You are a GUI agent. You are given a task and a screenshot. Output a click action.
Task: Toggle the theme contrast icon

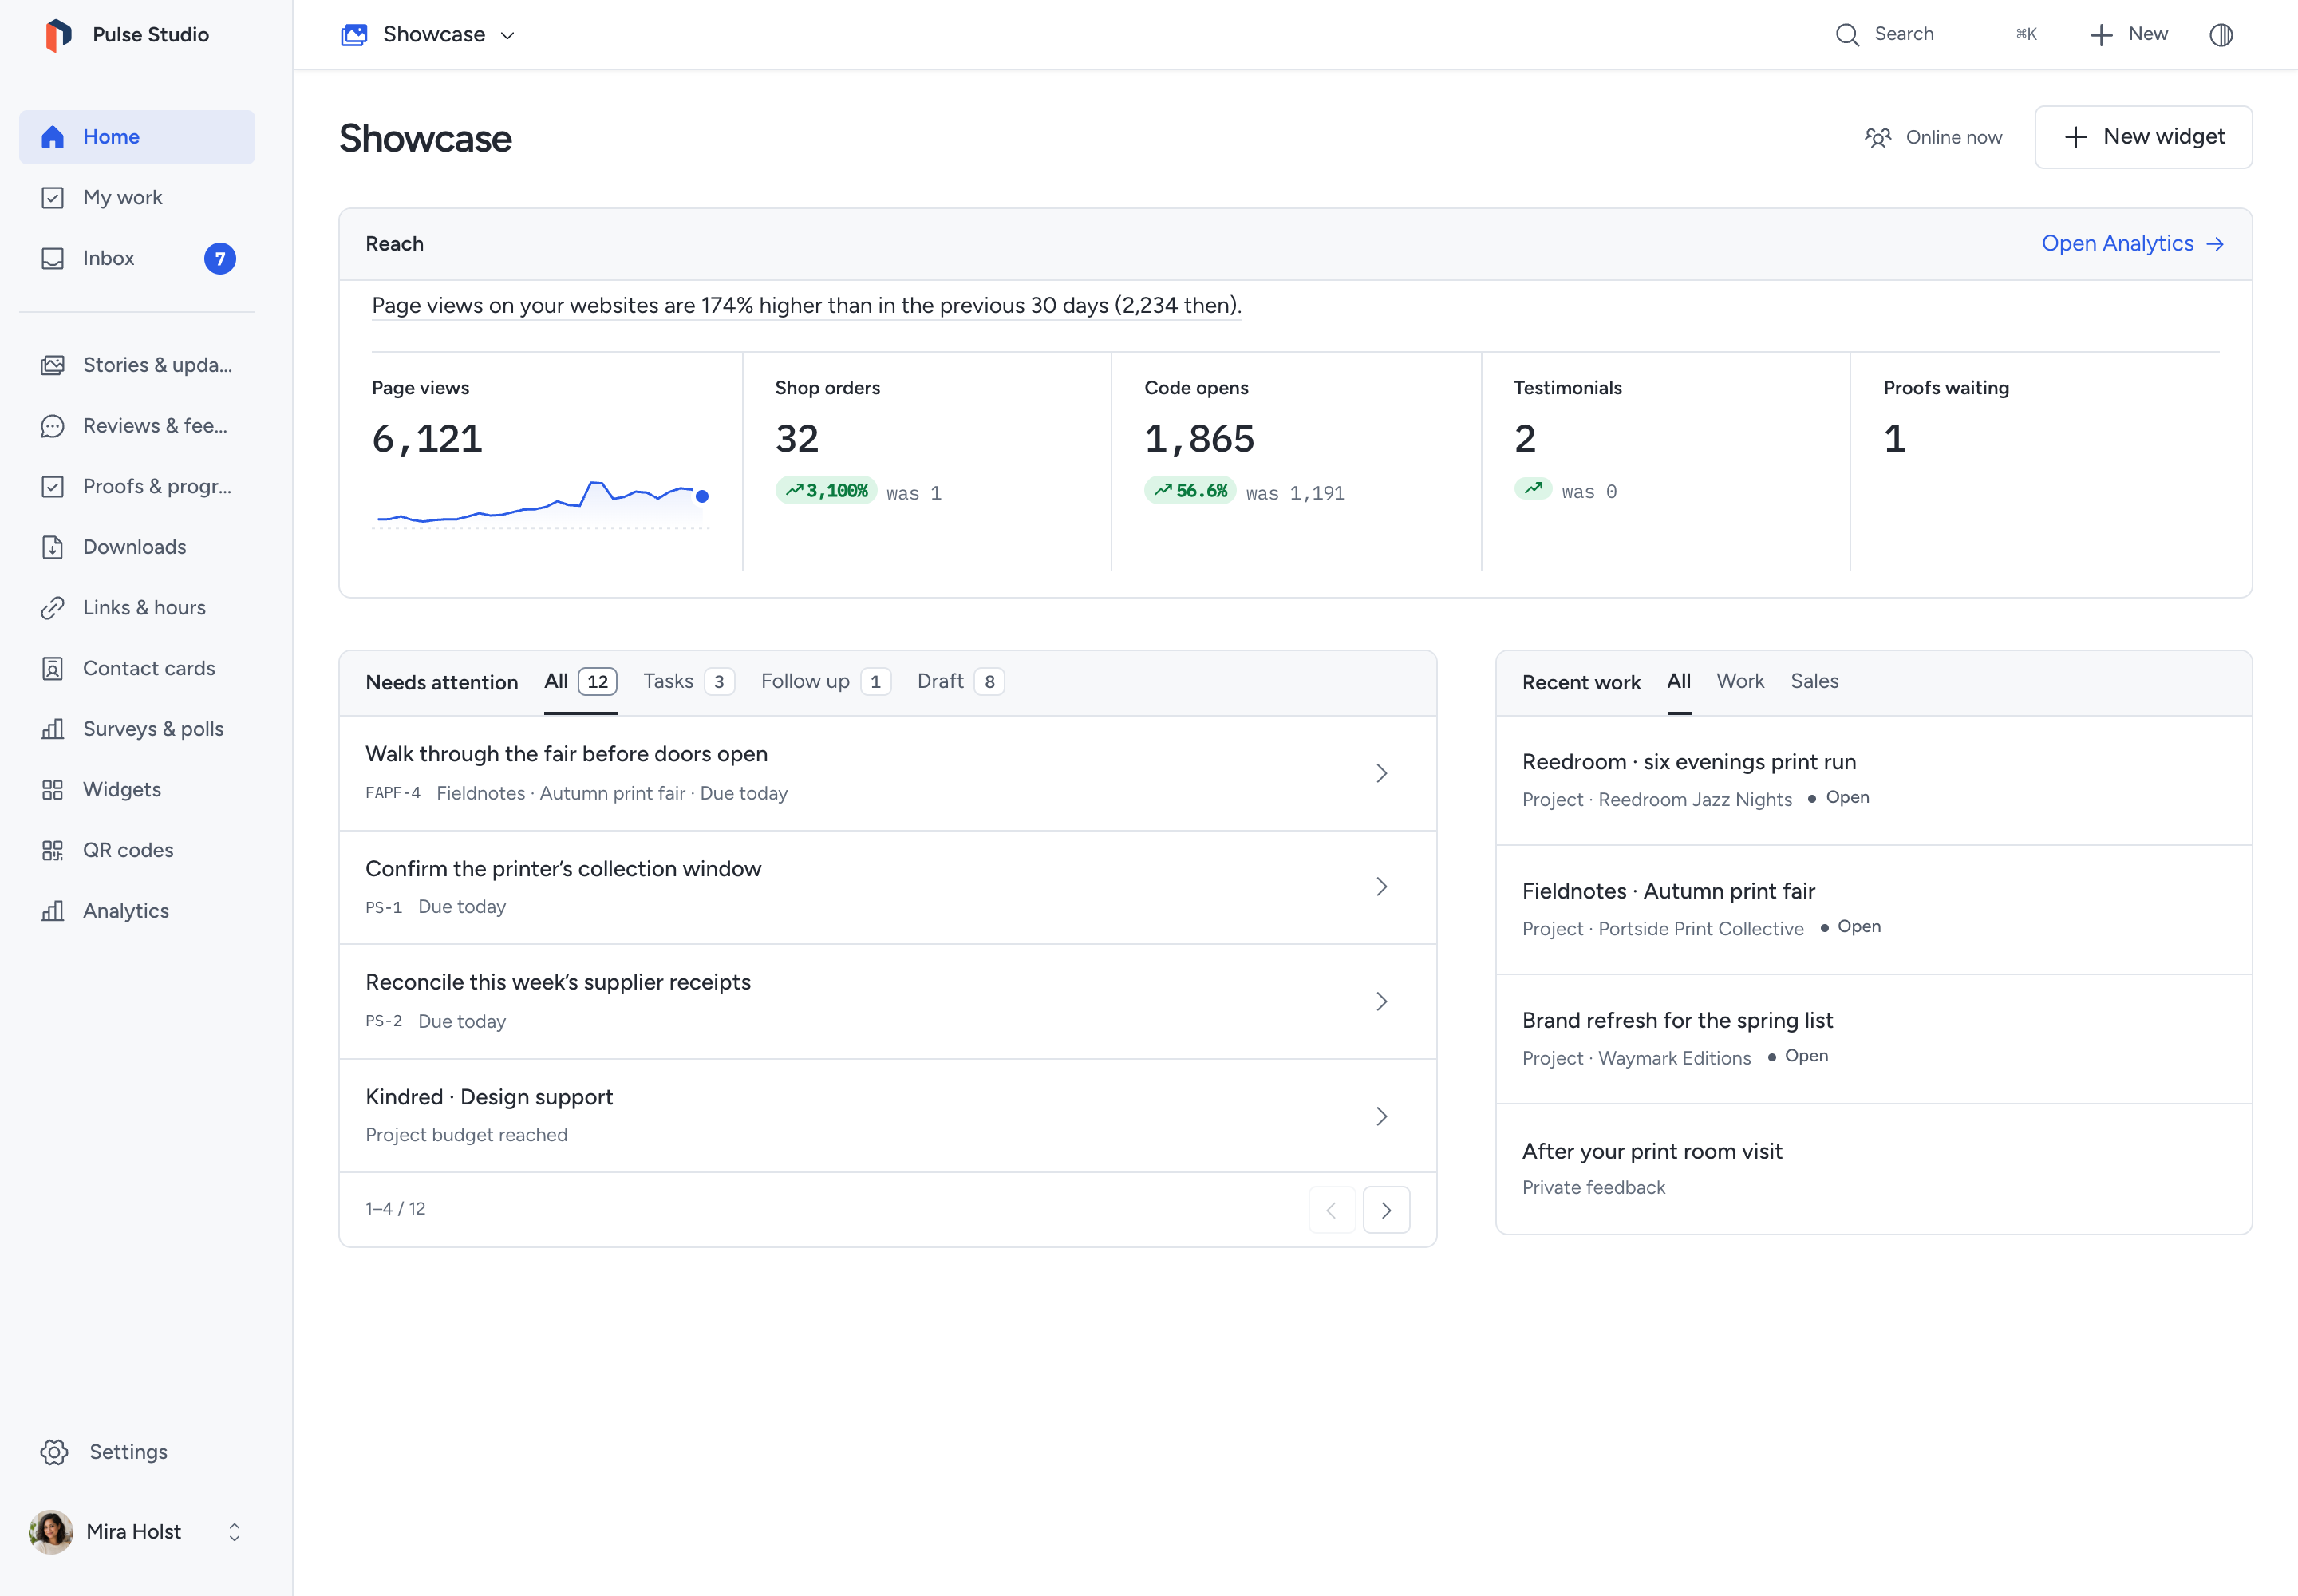pyautogui.click(x=2221, y=35)
